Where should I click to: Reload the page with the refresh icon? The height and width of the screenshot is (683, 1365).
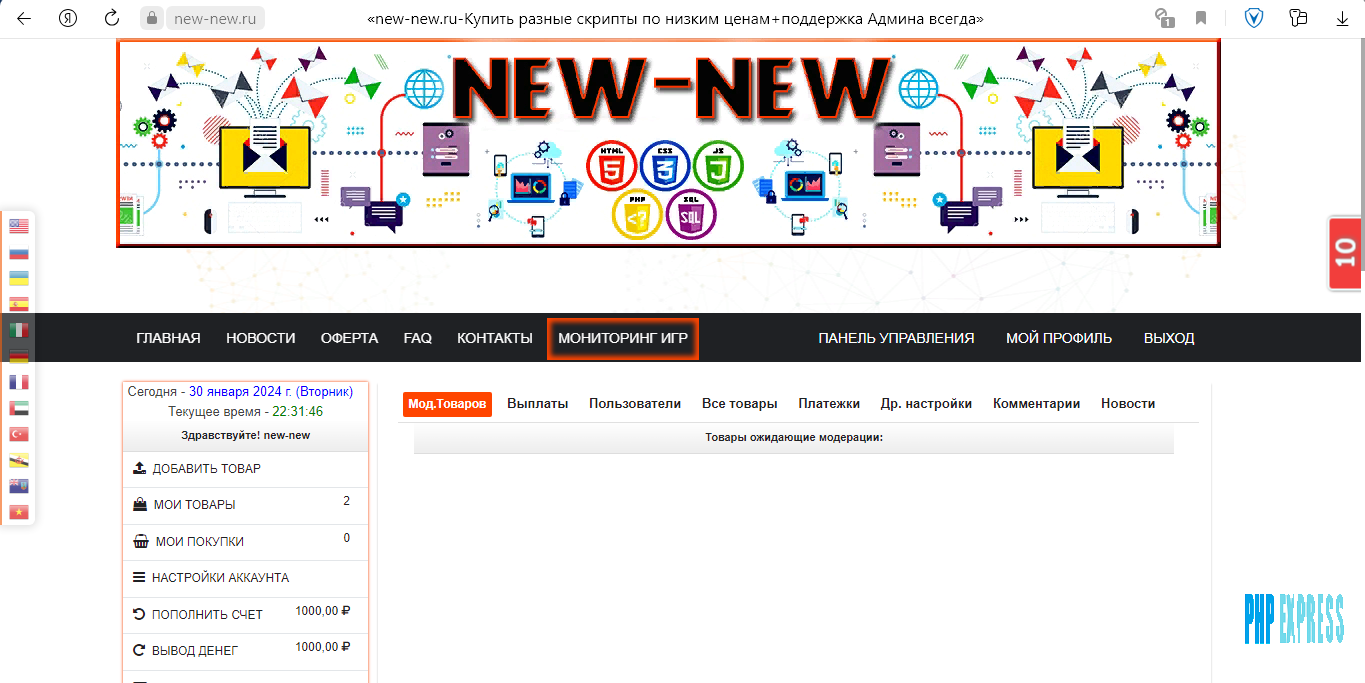coord(112,18)
